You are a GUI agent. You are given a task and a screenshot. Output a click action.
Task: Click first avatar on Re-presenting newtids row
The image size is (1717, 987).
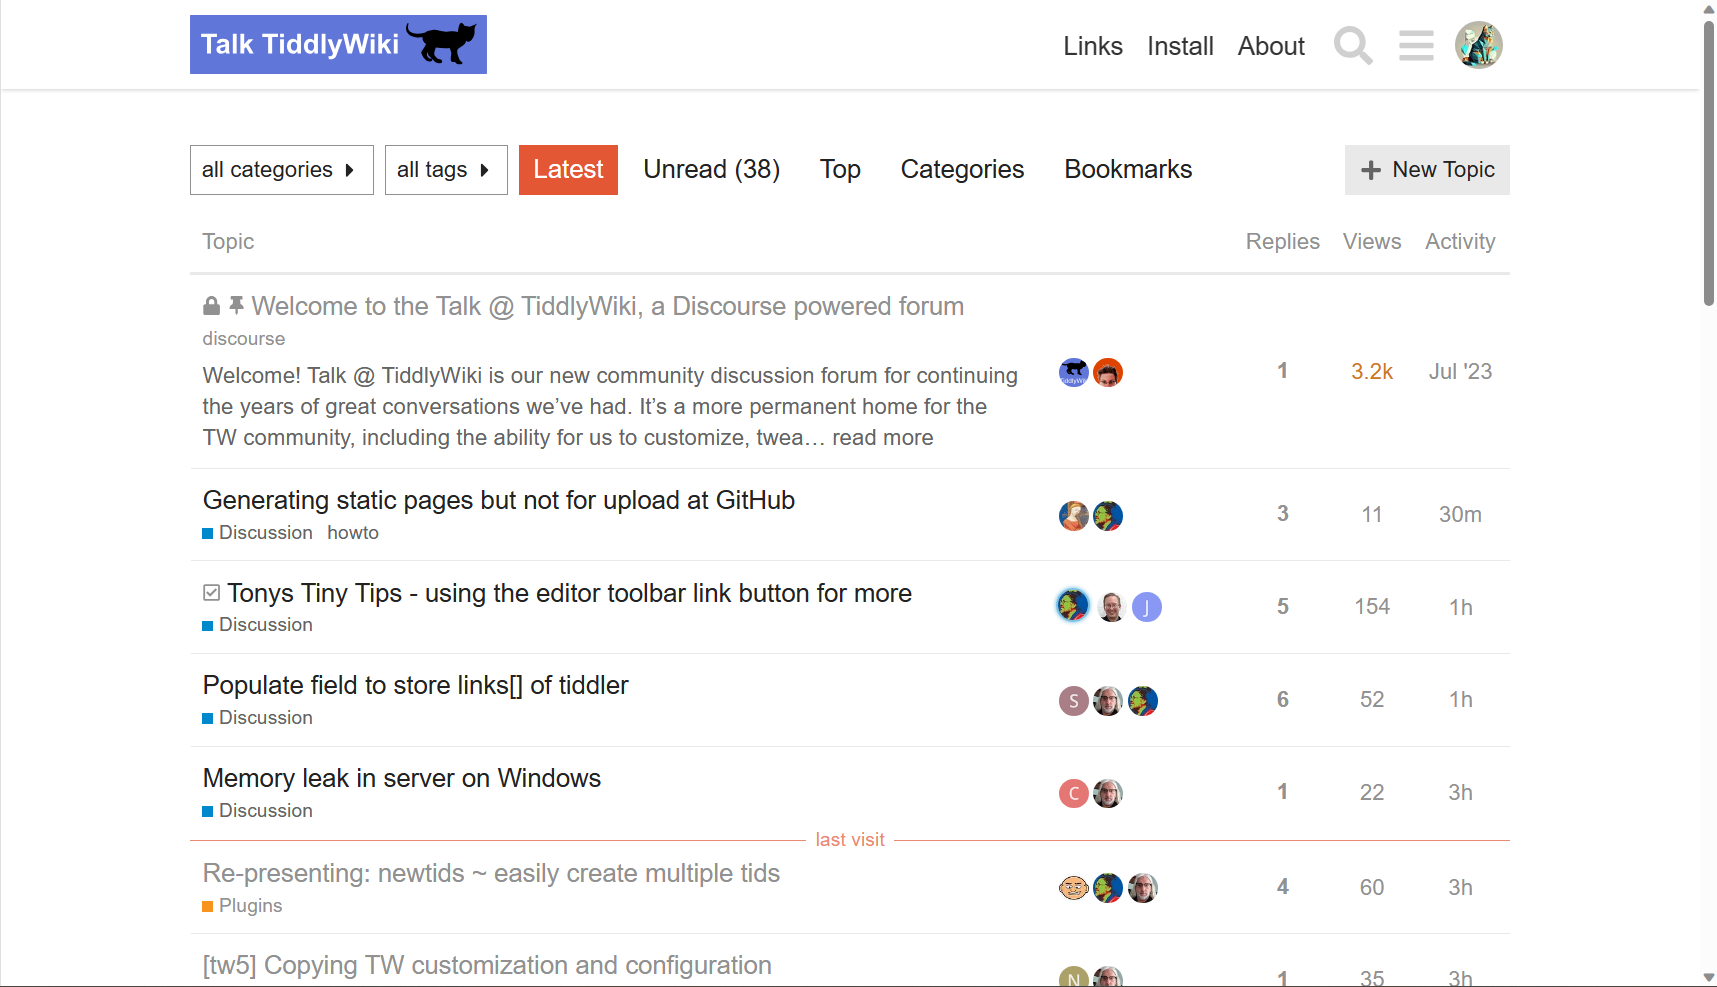pyautogui.click(x=1073, y=888)
